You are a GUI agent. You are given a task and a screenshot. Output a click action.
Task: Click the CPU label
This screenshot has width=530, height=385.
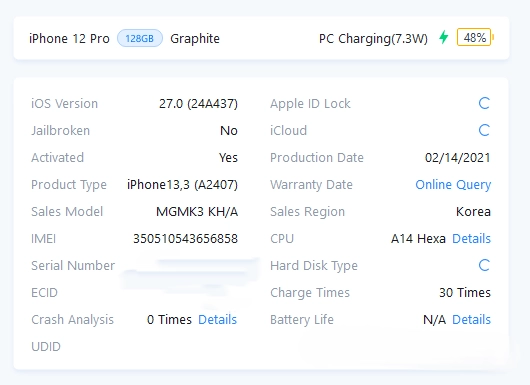click(282, 239)
